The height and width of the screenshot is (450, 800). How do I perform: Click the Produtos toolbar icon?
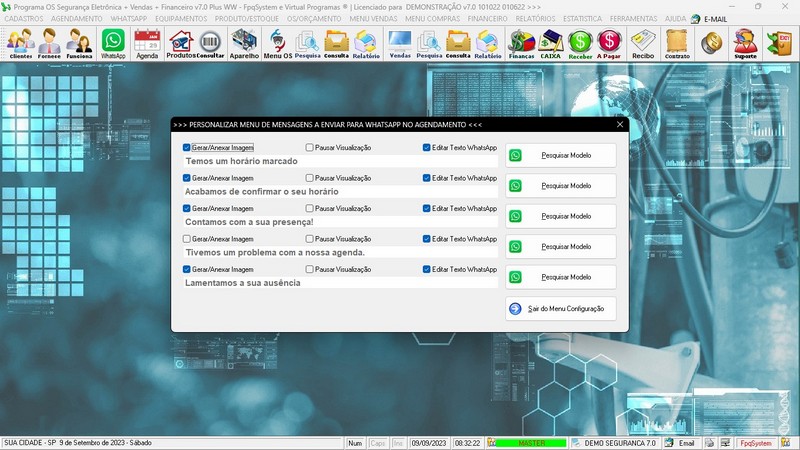(181, 42)
